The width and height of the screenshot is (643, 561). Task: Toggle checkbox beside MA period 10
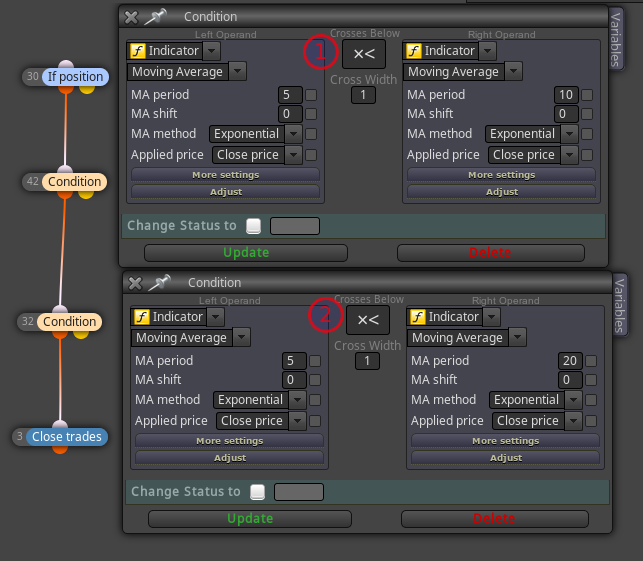point(587,95)
